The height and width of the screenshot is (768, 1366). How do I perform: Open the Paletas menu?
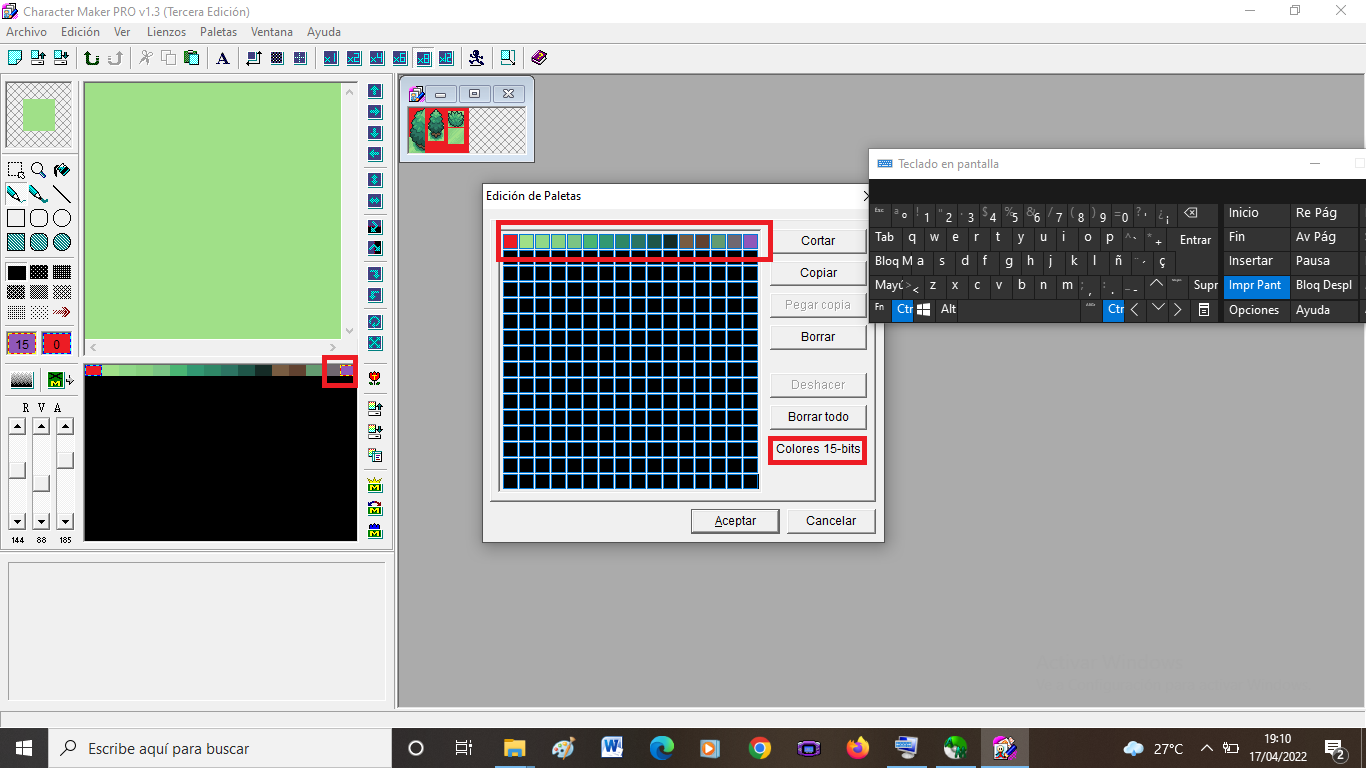(218, 32)
